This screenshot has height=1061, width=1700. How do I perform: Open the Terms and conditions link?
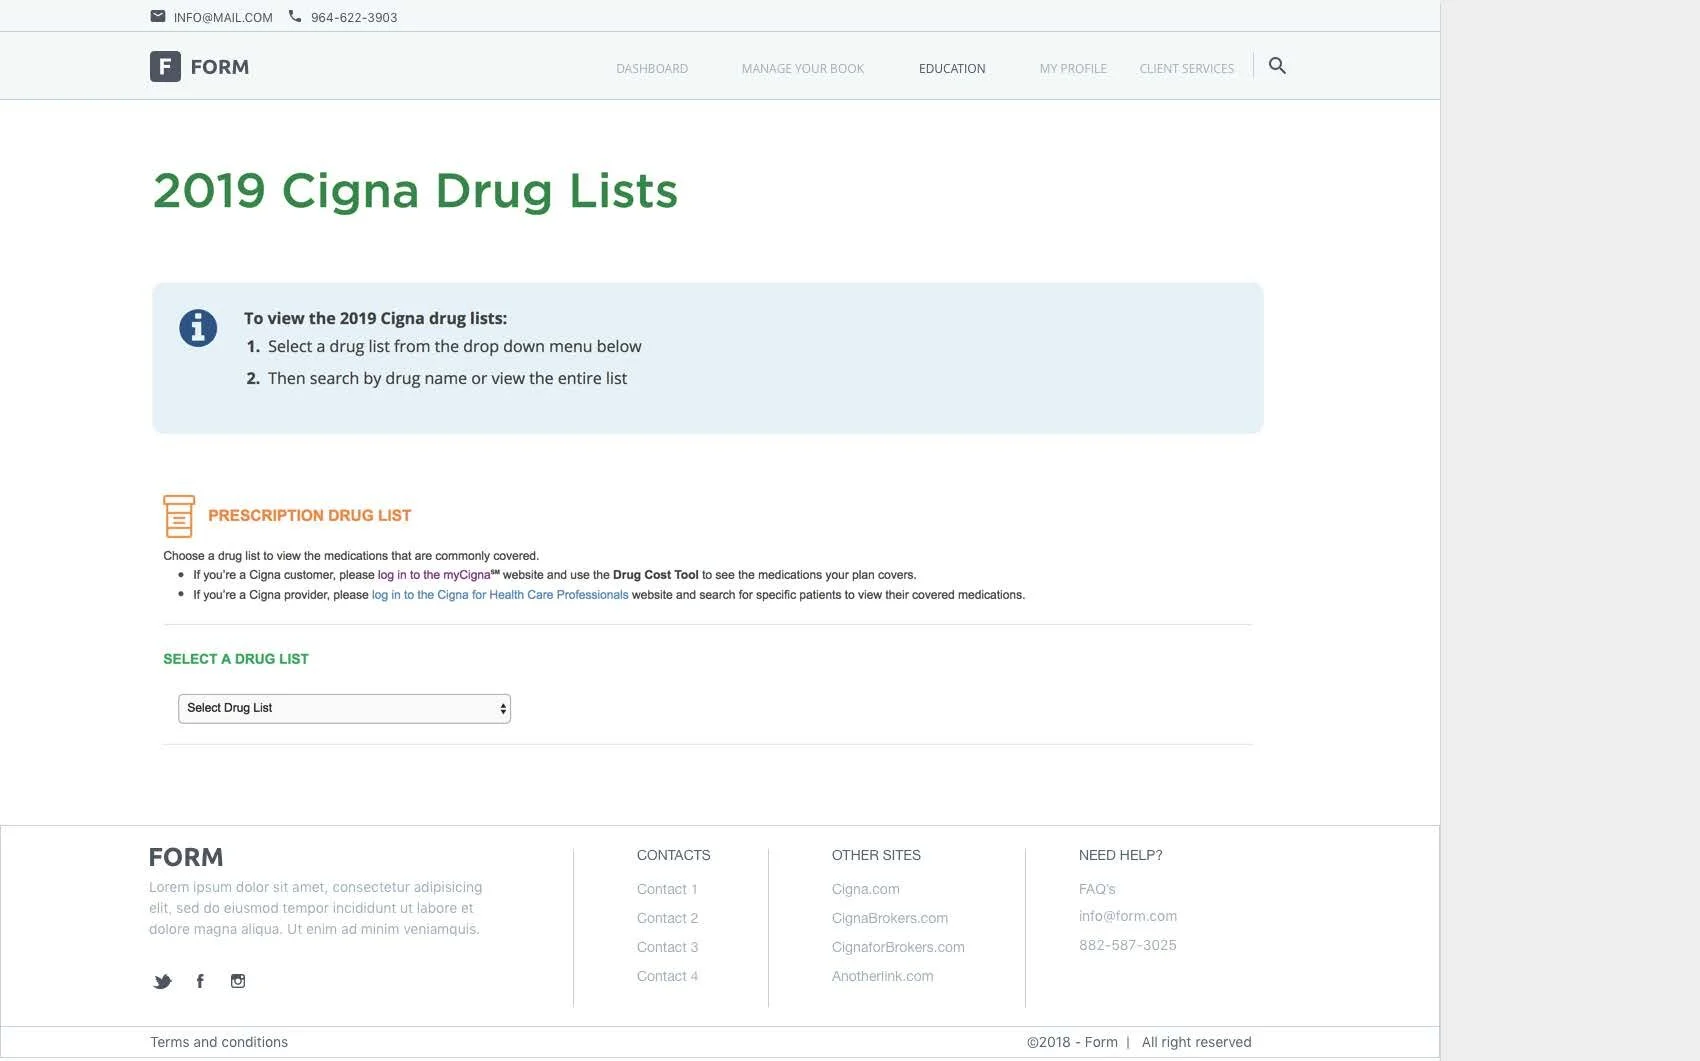pos(219,1042)
